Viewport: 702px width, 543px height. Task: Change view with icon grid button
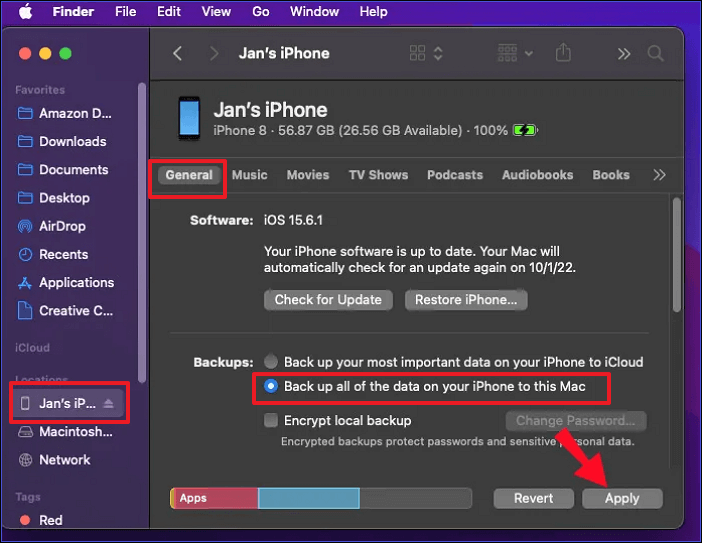[426, 53]
